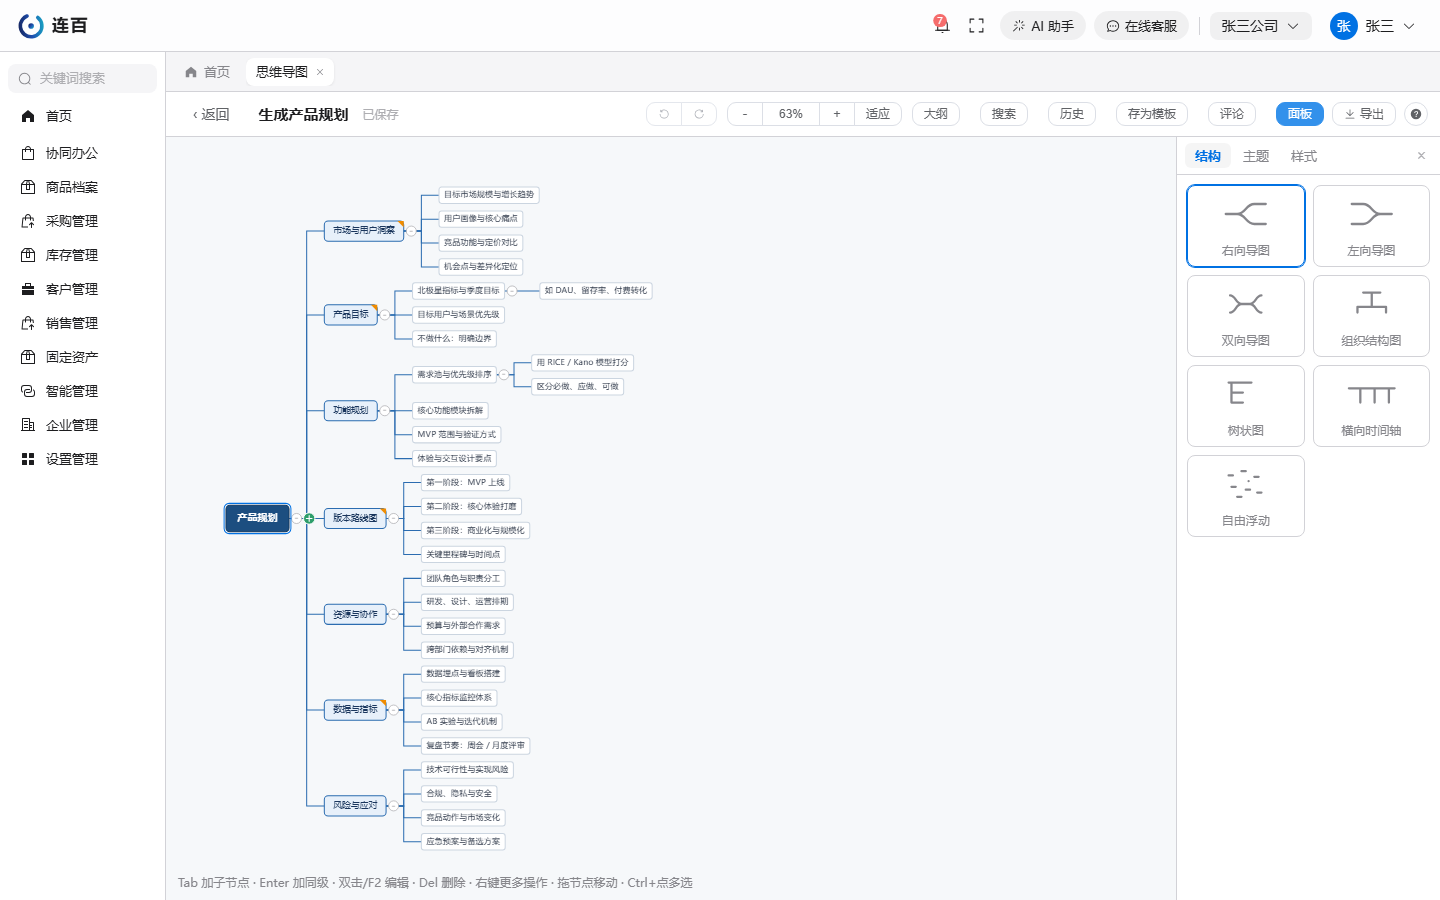Click the redo arrow in toolbar

(x=699, y=114)
